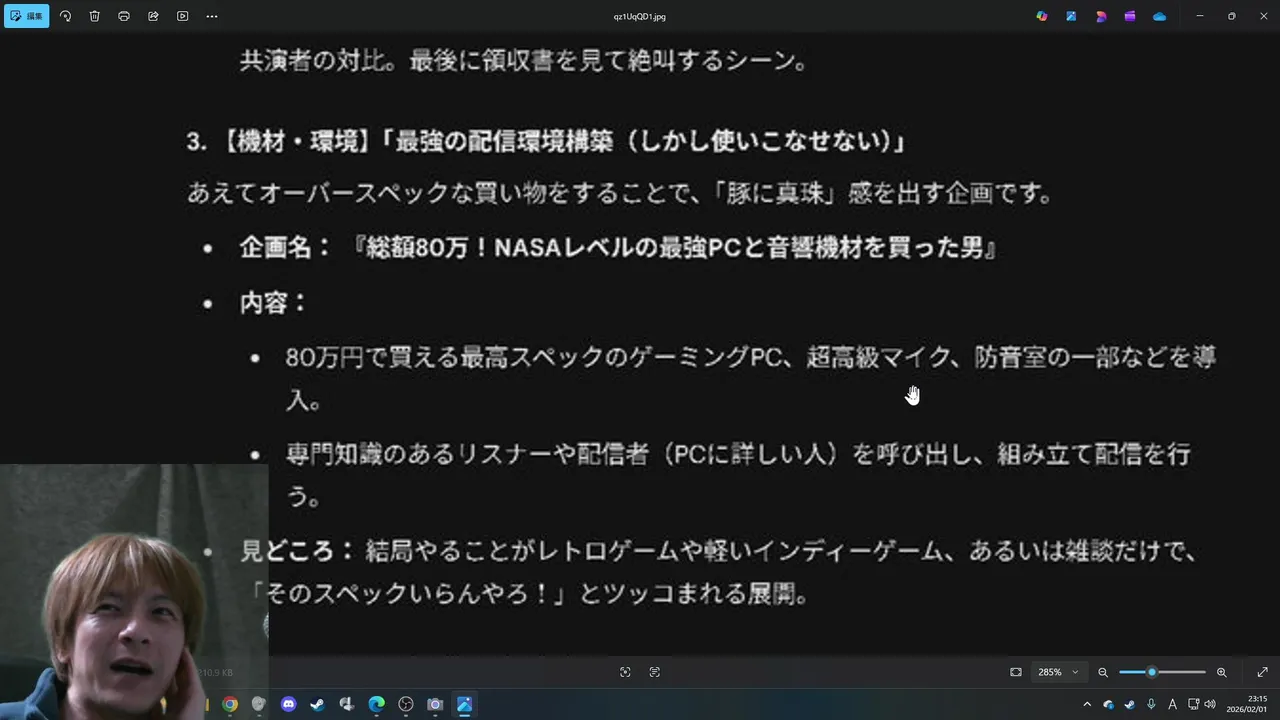This screenshot has height=720, width=1280.
Task: Click the zoom out magnifier icon
Action: click(x=1103, y=672)
